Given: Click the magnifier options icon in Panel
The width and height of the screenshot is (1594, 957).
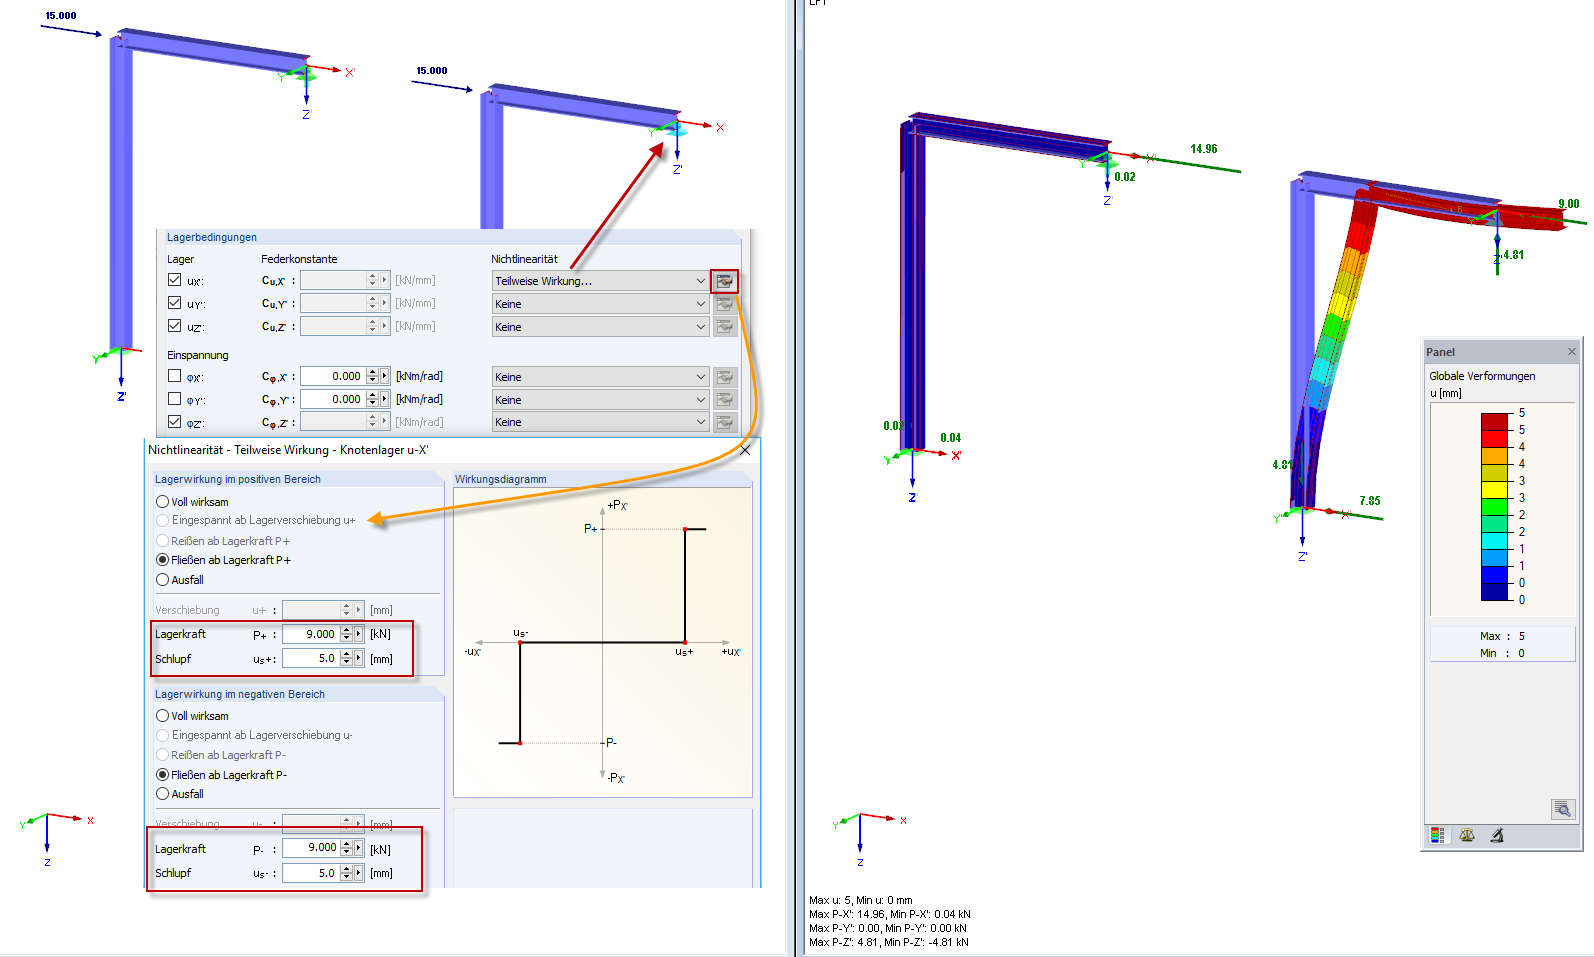Looking at the screenshot, I should (1563, 809).
